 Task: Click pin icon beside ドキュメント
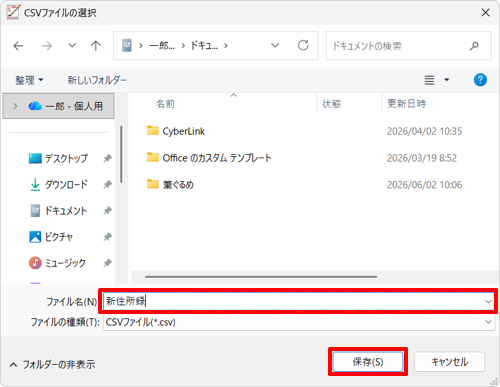tap(107, 211)
